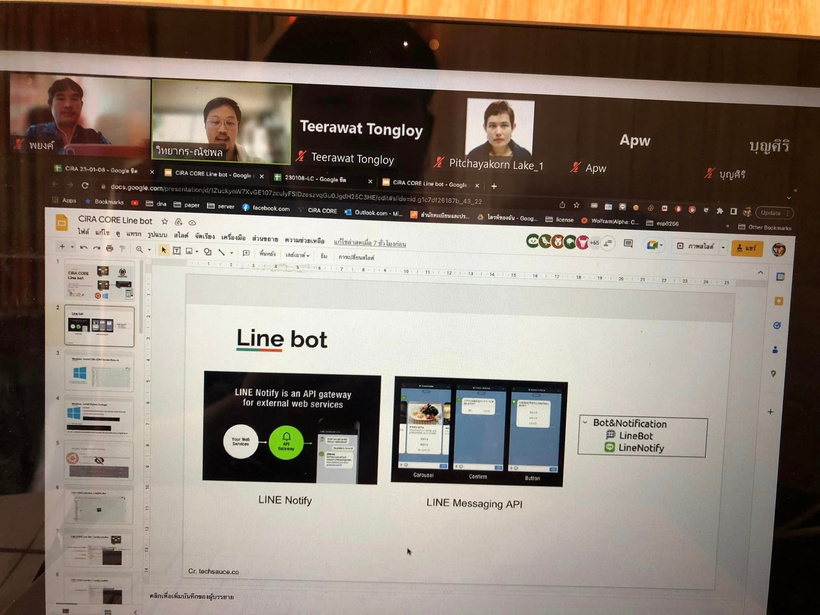Screen dimensions: 820x615
Task: Star the CIRA CORE Line bot document
Action: [x=164, y=220]
